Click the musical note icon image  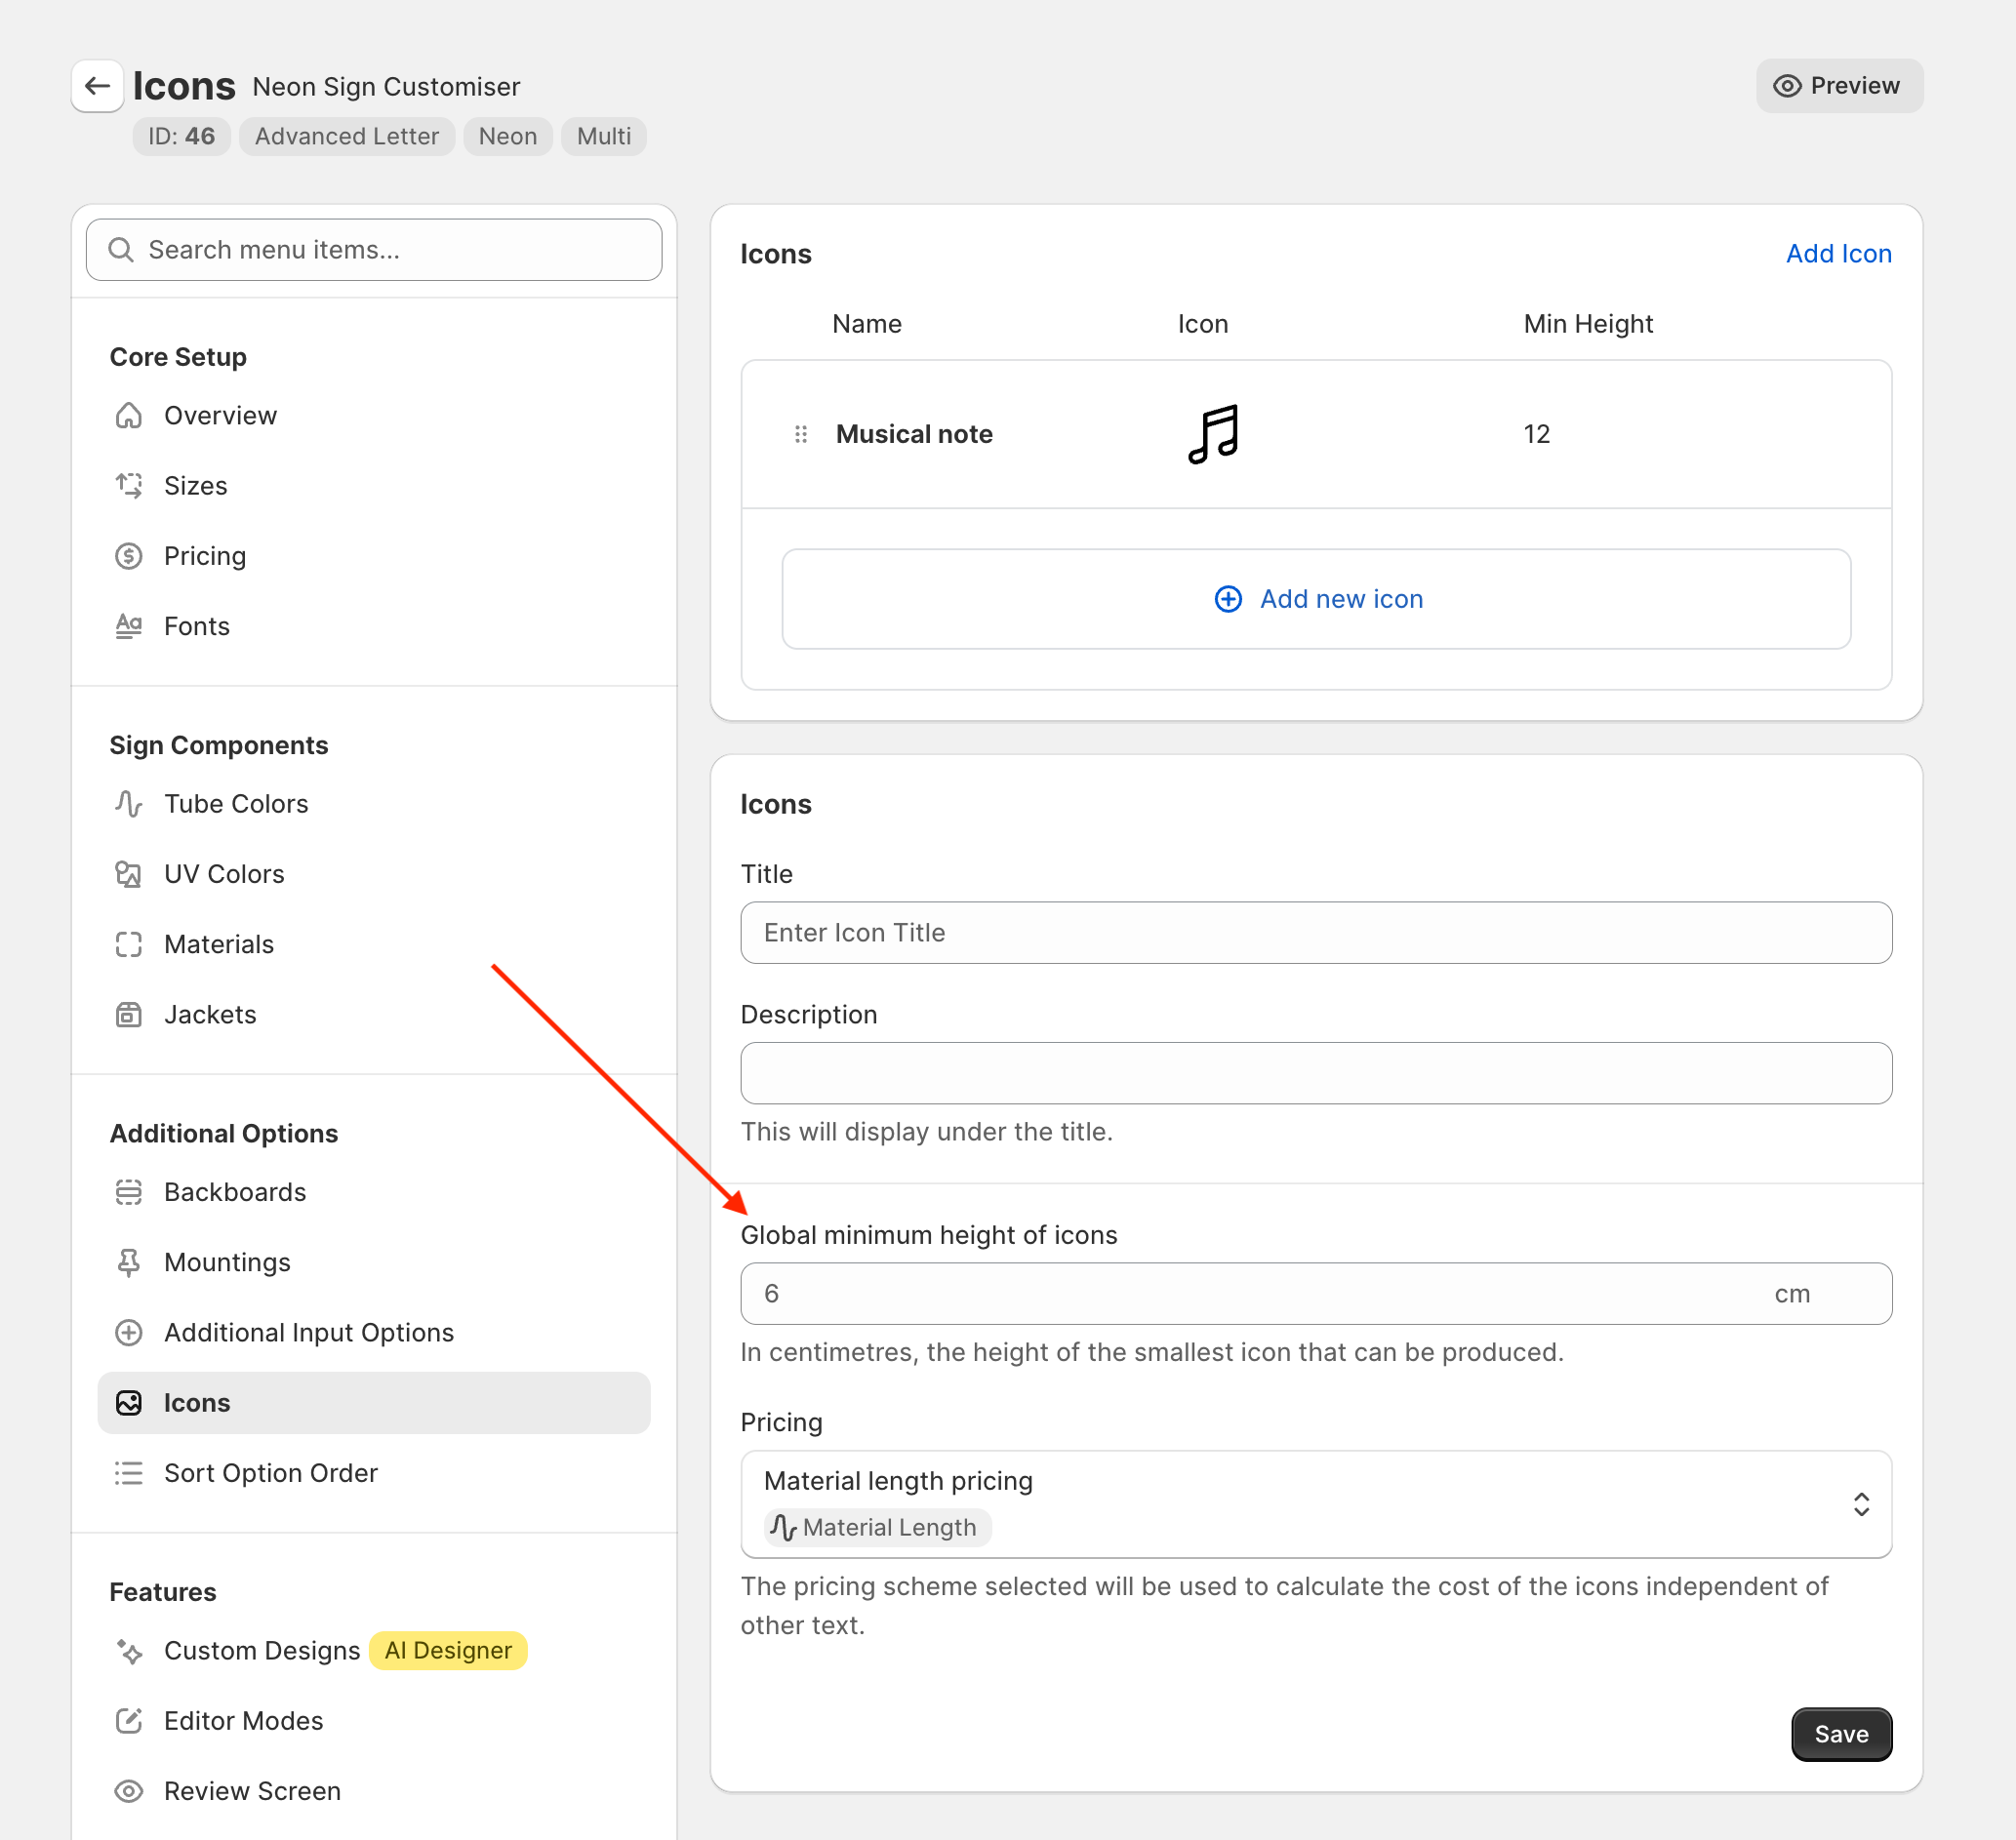click(x=1213, y=434)
